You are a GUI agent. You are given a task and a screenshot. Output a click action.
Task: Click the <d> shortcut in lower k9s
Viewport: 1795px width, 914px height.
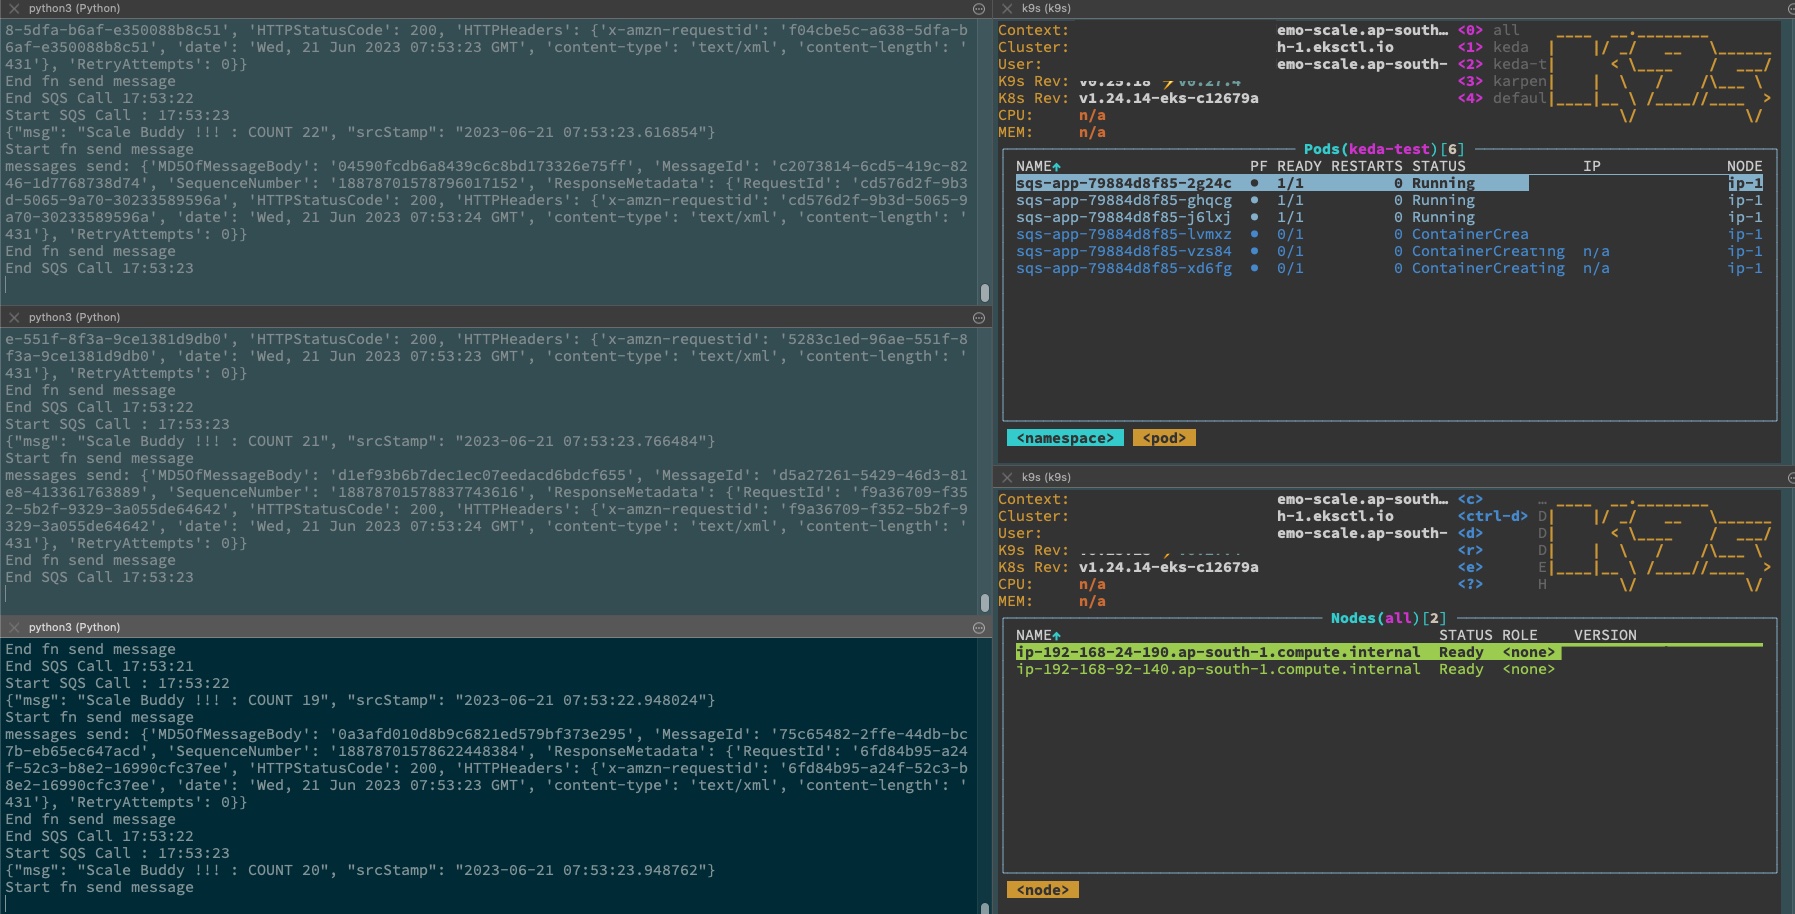click(x=1470, y=533)
